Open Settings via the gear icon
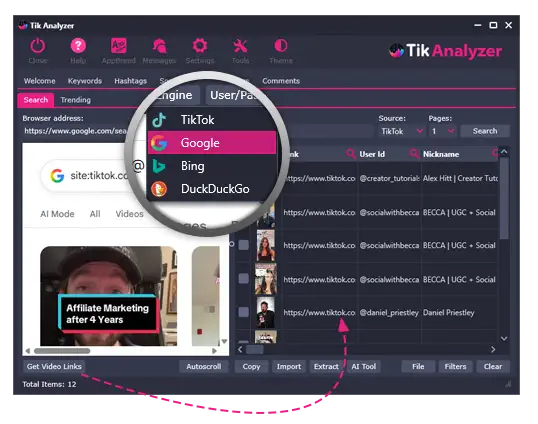Viewport: 538px width, 424px height. pos(200,46)
